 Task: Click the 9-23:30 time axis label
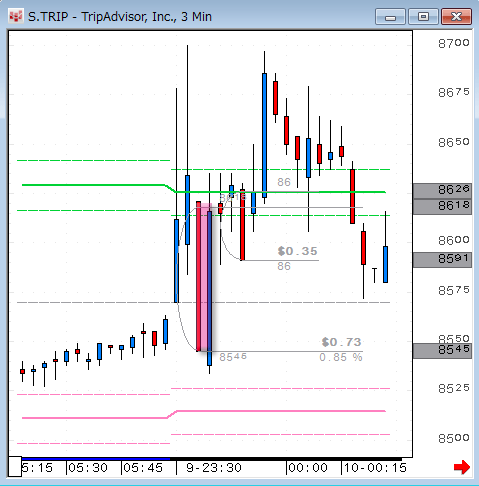click(214, 468)
